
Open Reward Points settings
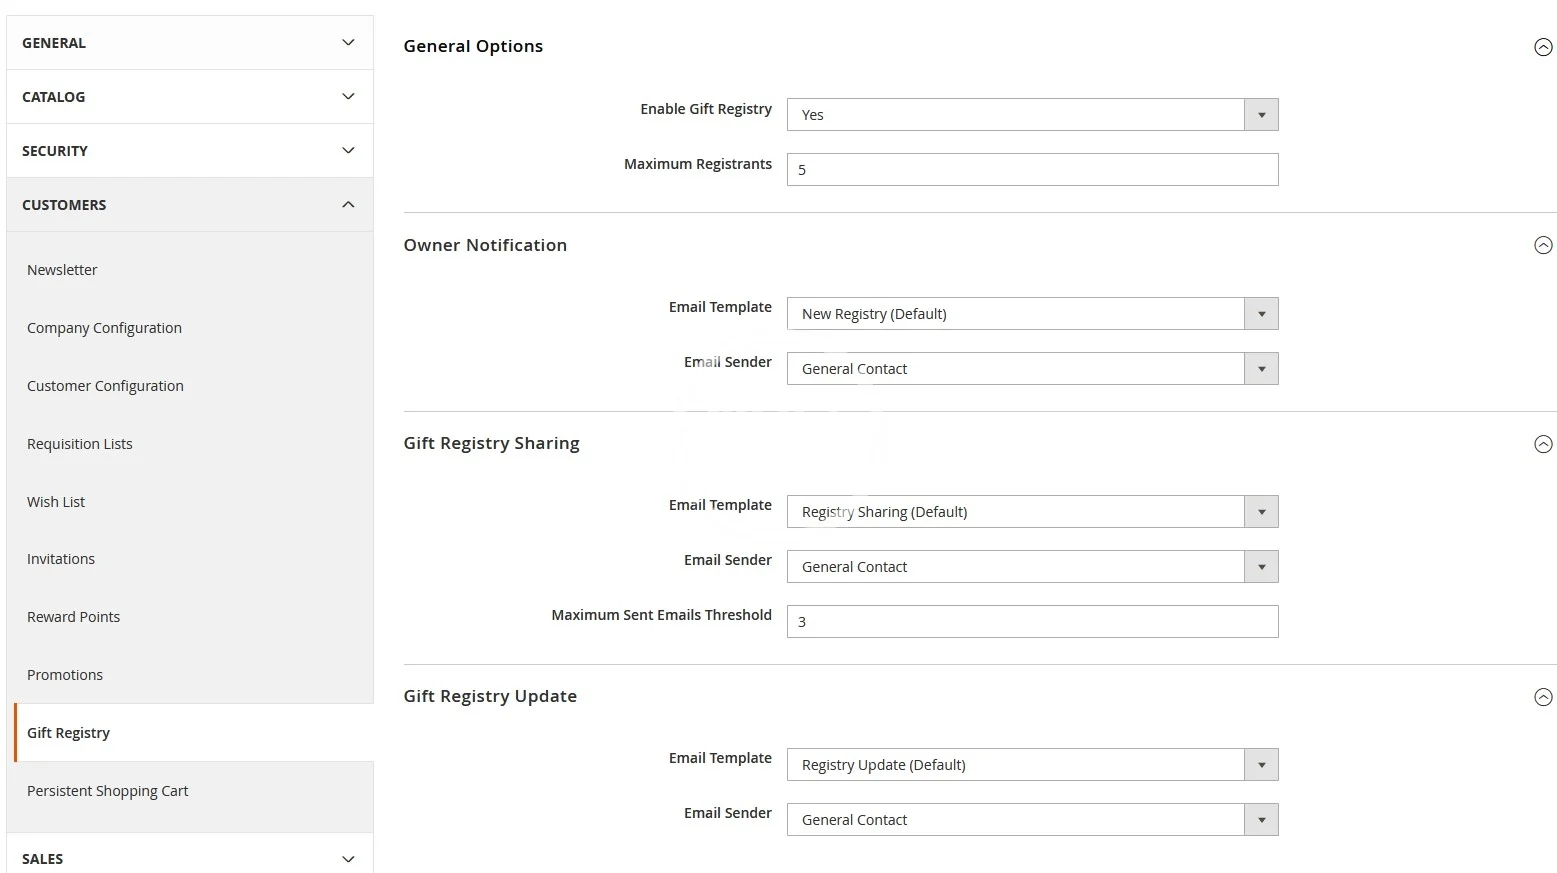click(x=73, y=617)
